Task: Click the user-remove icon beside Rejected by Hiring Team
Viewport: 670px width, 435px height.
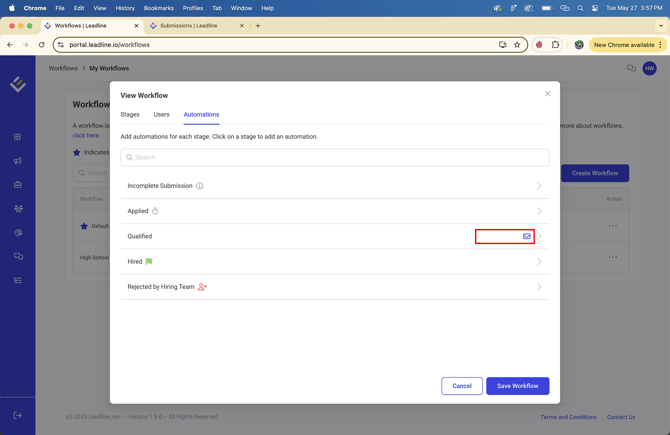Action: tap(202, 287)
